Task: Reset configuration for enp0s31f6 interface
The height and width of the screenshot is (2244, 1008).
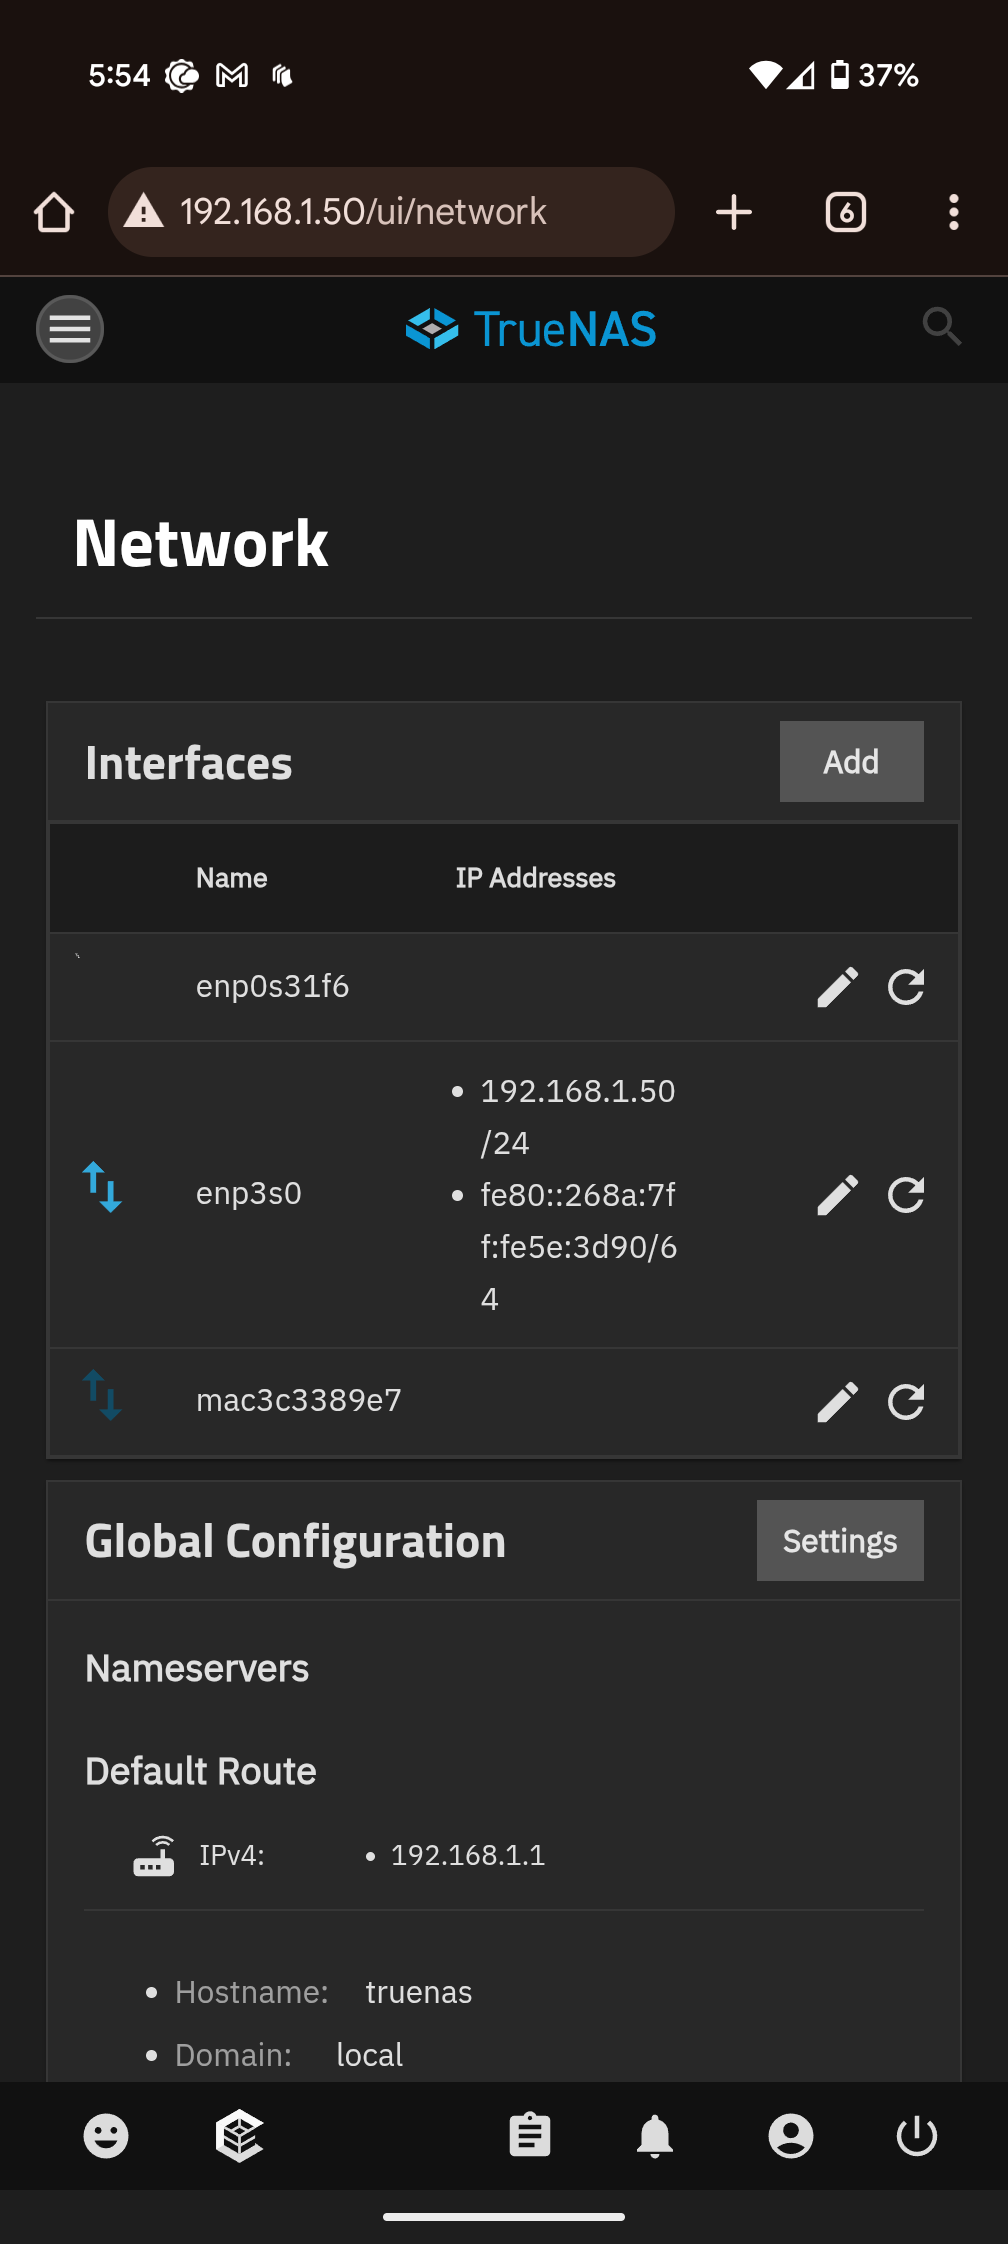Action: coord(906,987)
